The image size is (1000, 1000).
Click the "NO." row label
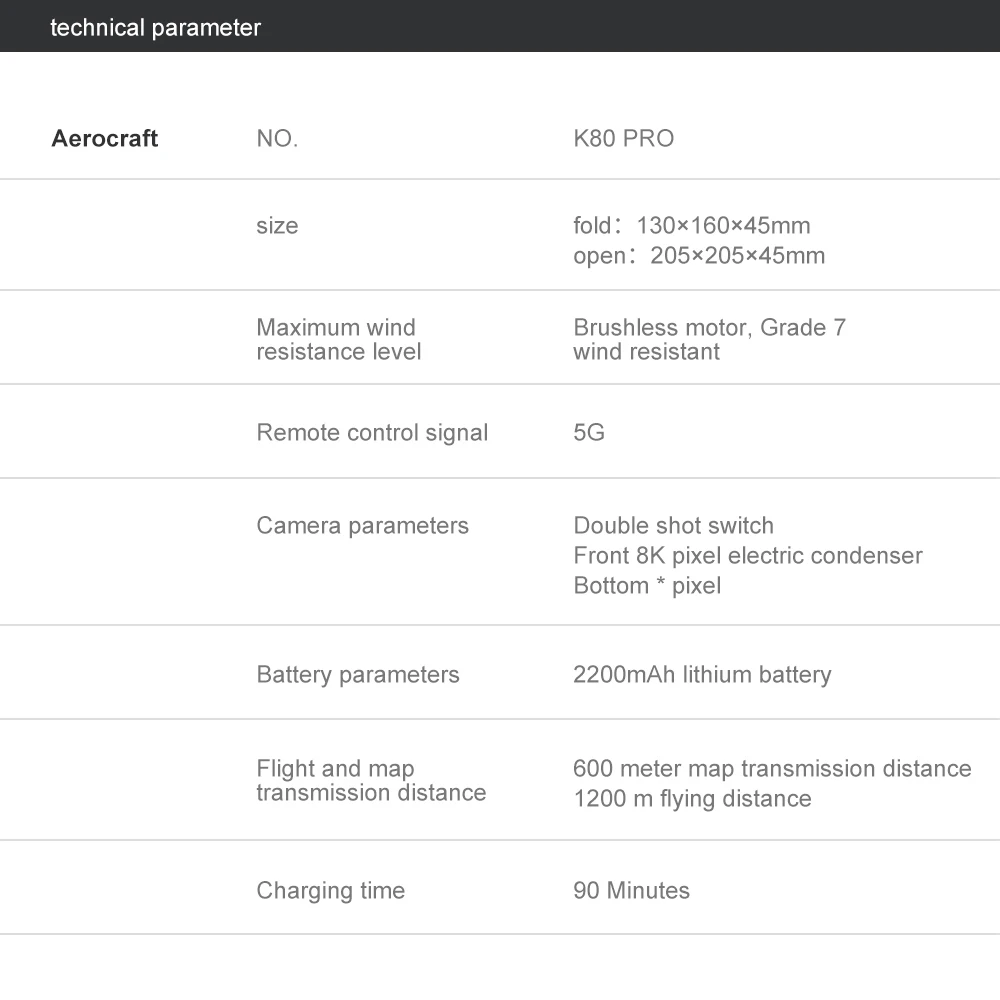(277, 138)
